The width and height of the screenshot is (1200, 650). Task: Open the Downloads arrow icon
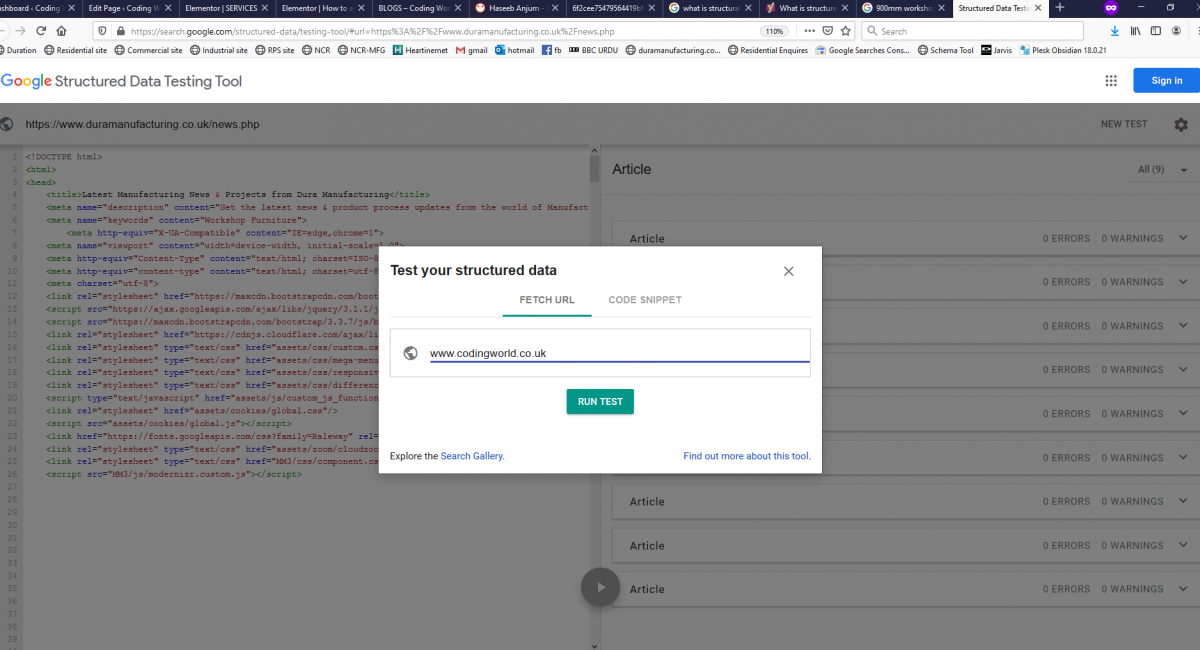click(x=1115, y=31)
